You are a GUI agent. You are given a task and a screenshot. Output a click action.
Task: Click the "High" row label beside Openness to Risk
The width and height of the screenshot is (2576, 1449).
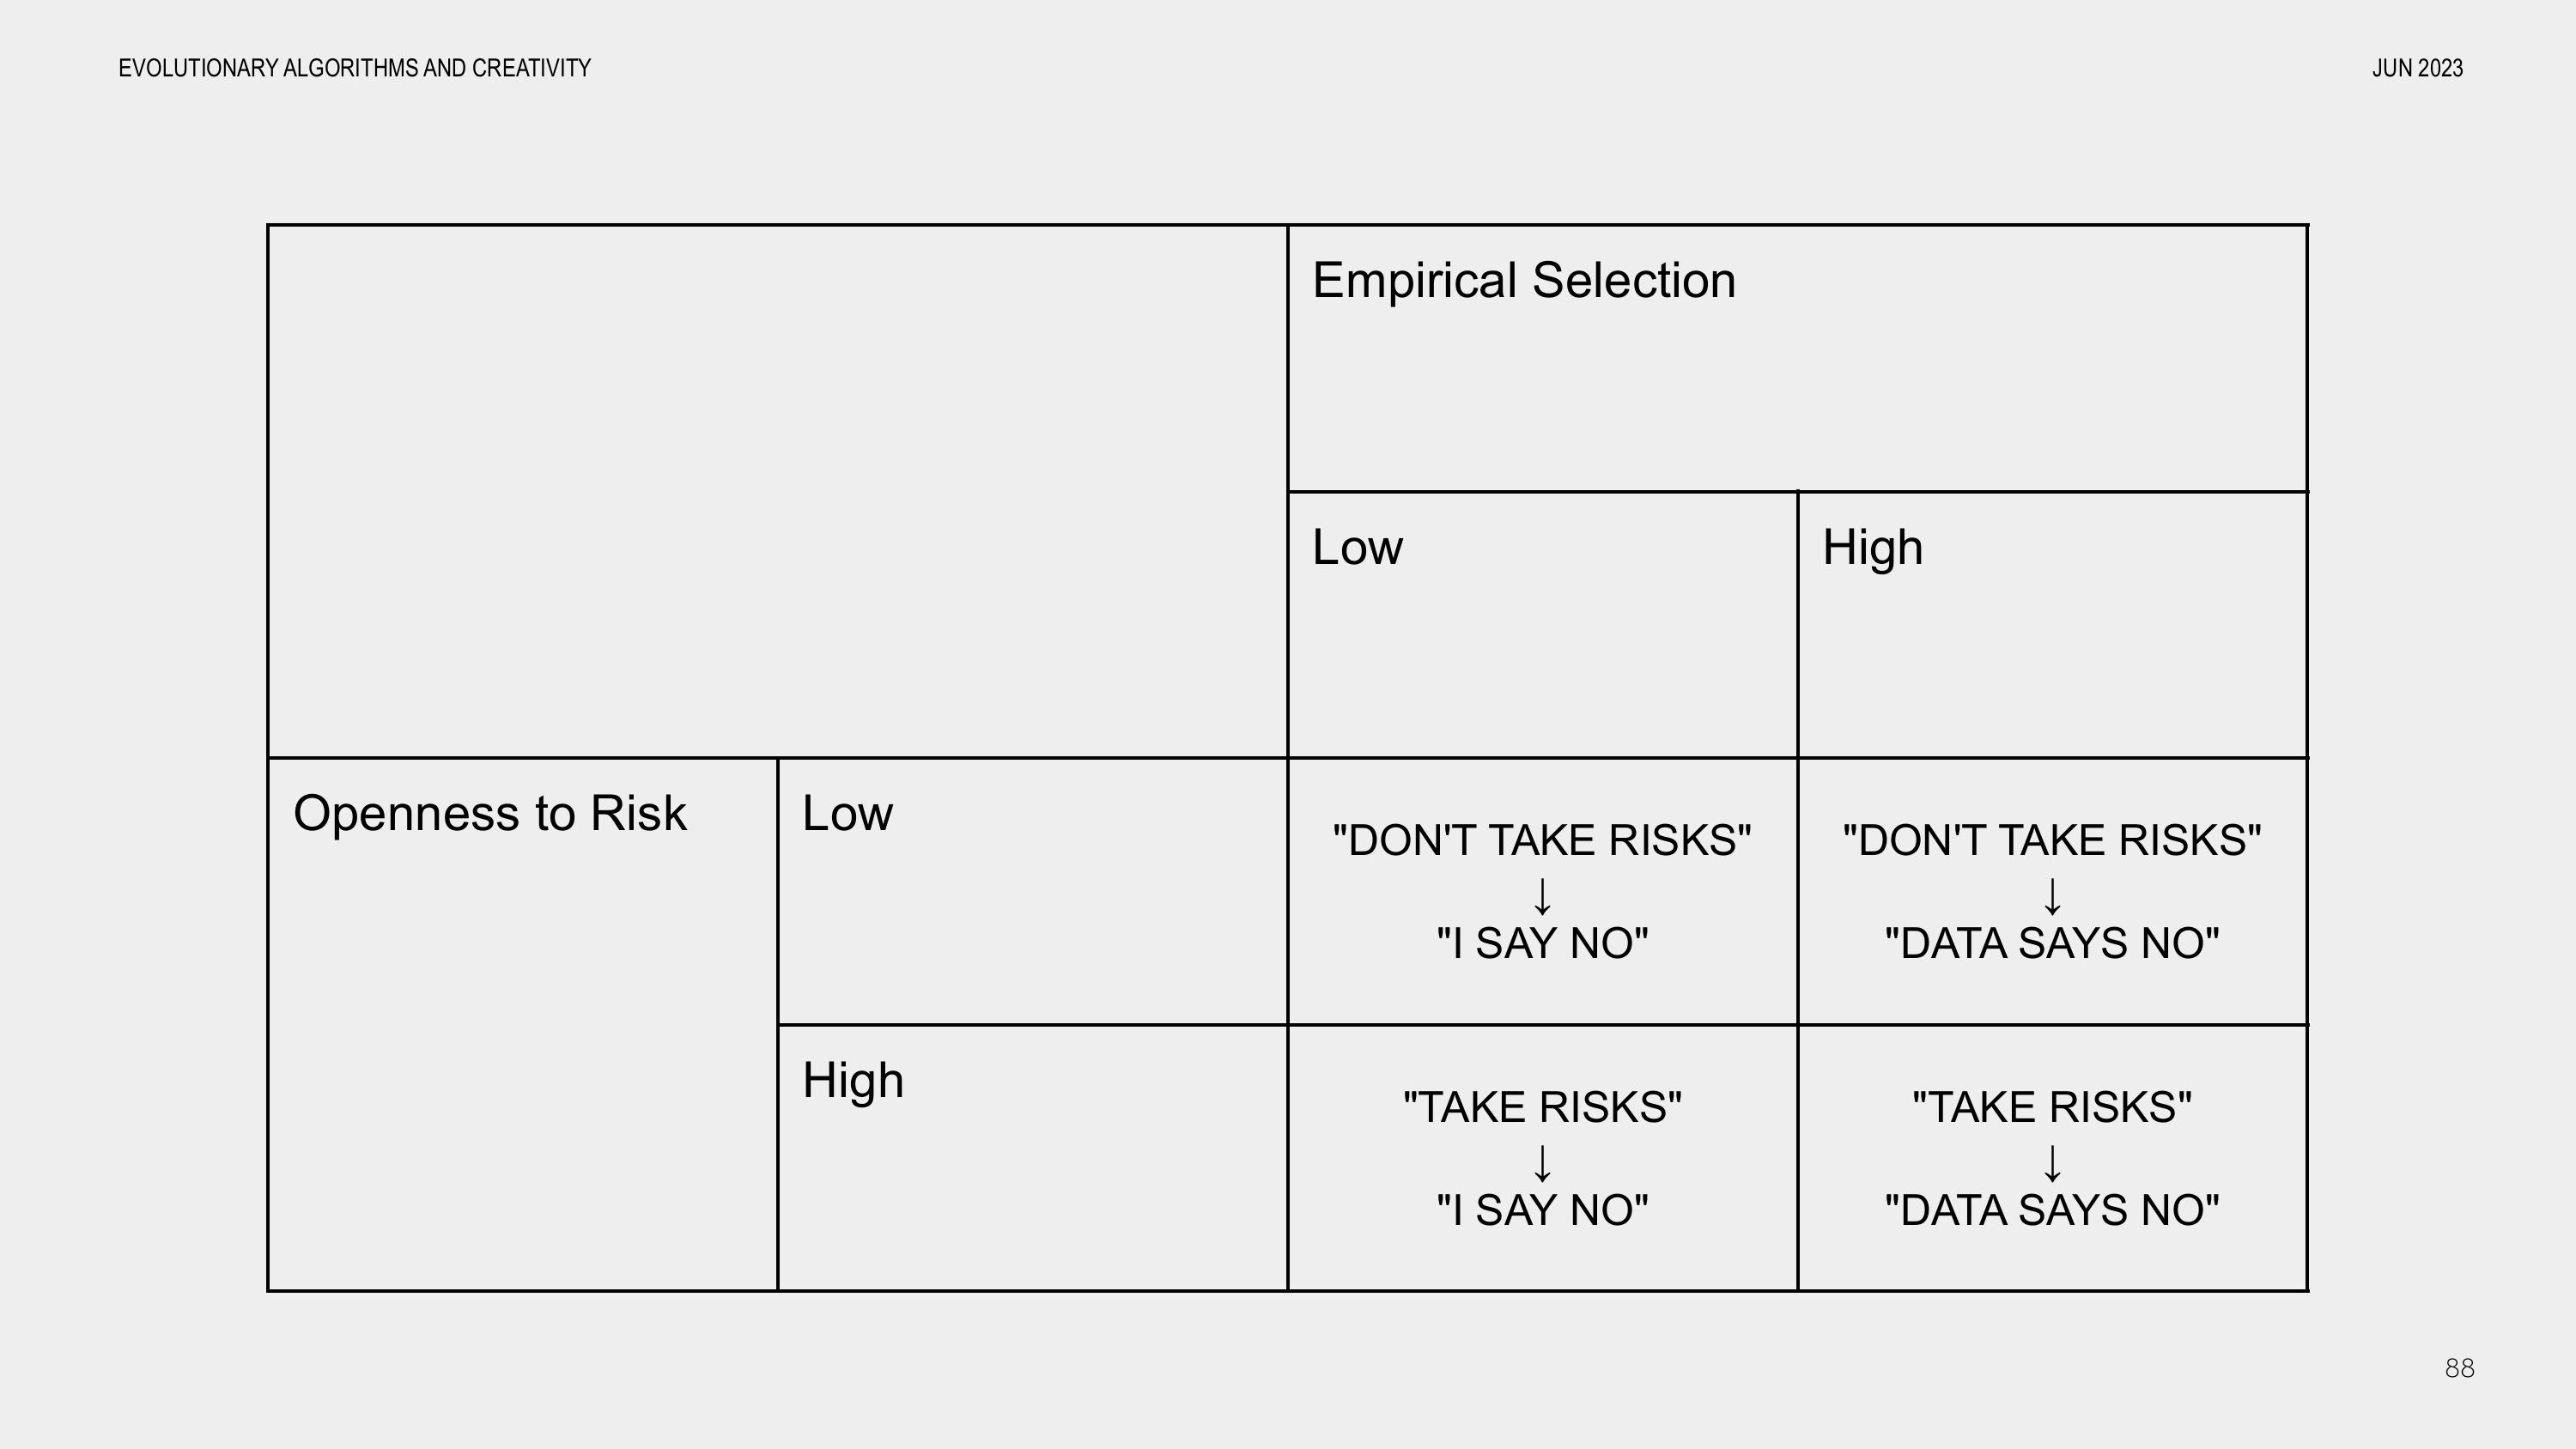[853, 1080]
